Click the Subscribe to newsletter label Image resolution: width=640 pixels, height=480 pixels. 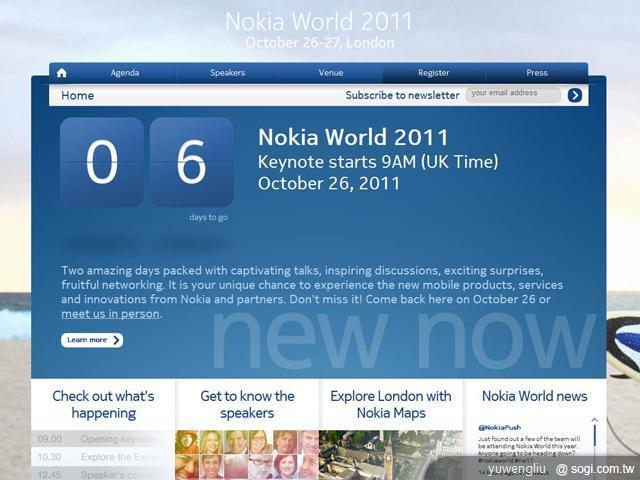(402, 95)
